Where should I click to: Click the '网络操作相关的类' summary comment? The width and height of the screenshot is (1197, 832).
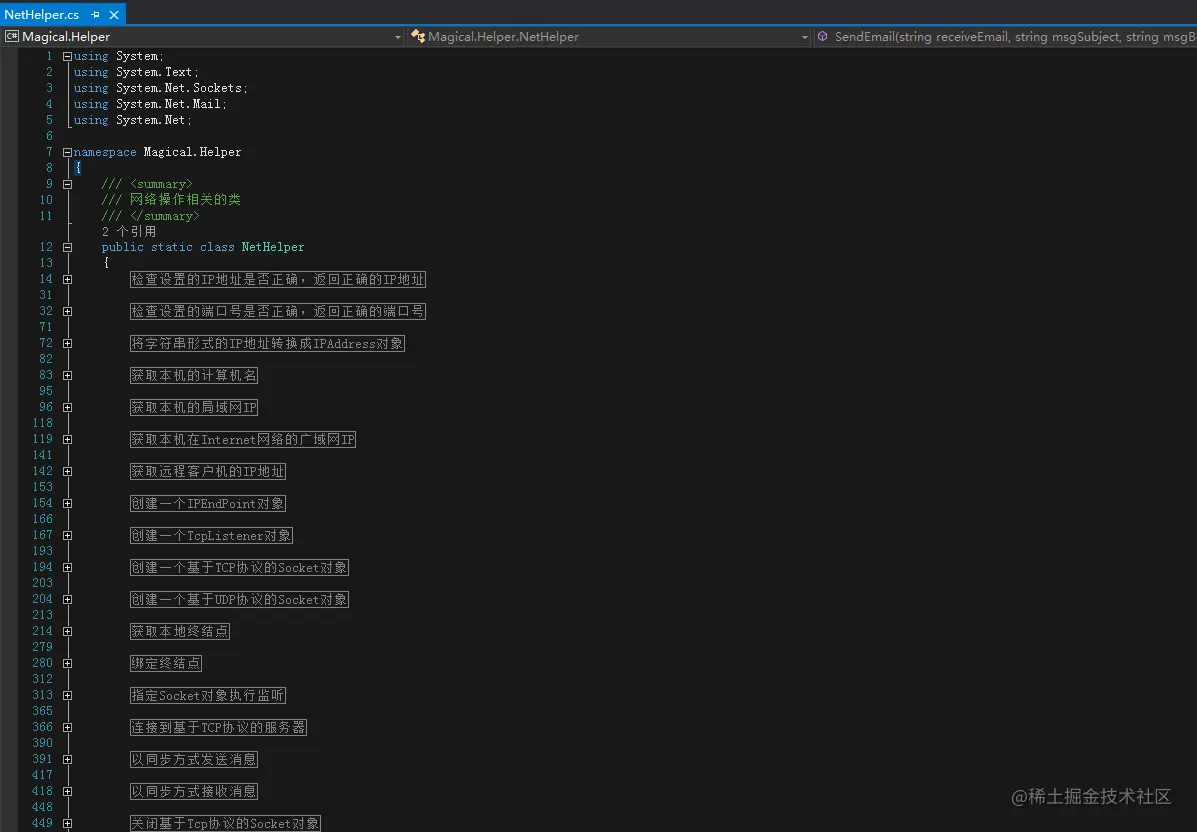pos(186,200)
